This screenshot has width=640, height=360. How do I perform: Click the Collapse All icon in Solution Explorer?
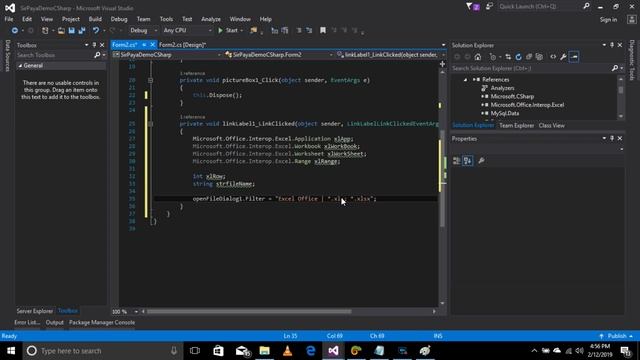(x=529, y=57)
